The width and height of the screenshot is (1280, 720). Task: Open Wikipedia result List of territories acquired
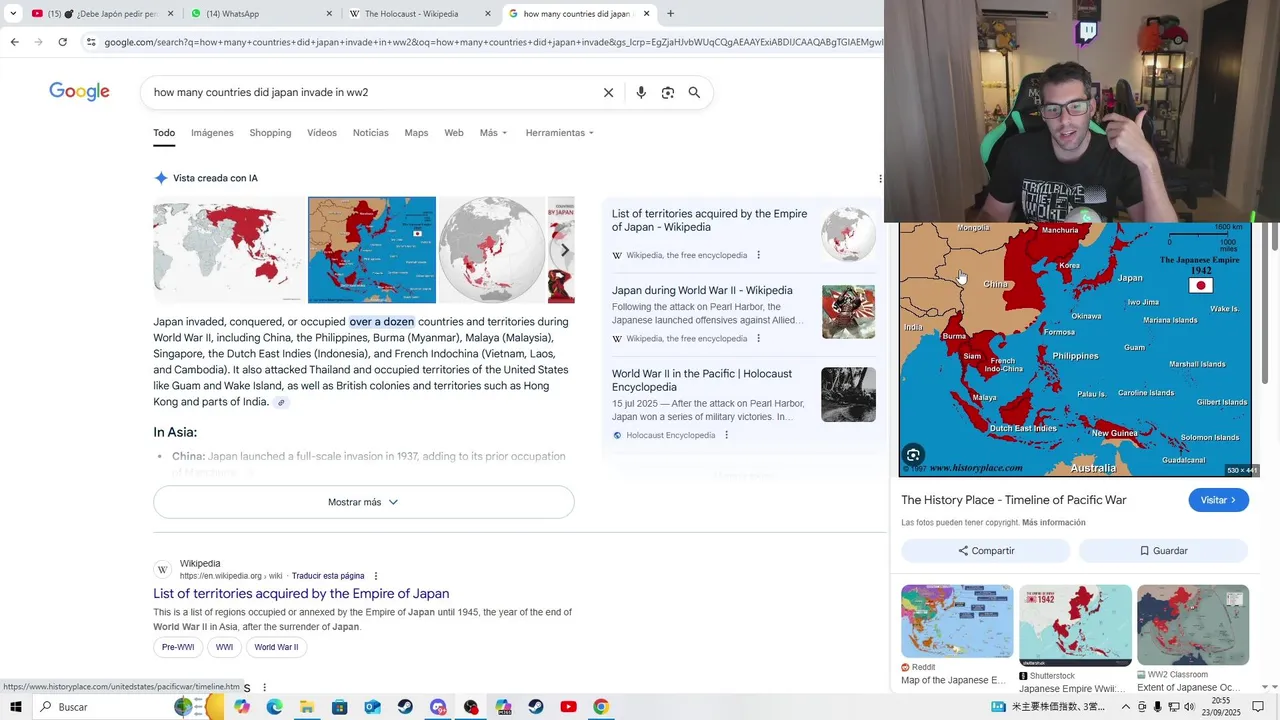pyautogui.click(x=301, y=593)
